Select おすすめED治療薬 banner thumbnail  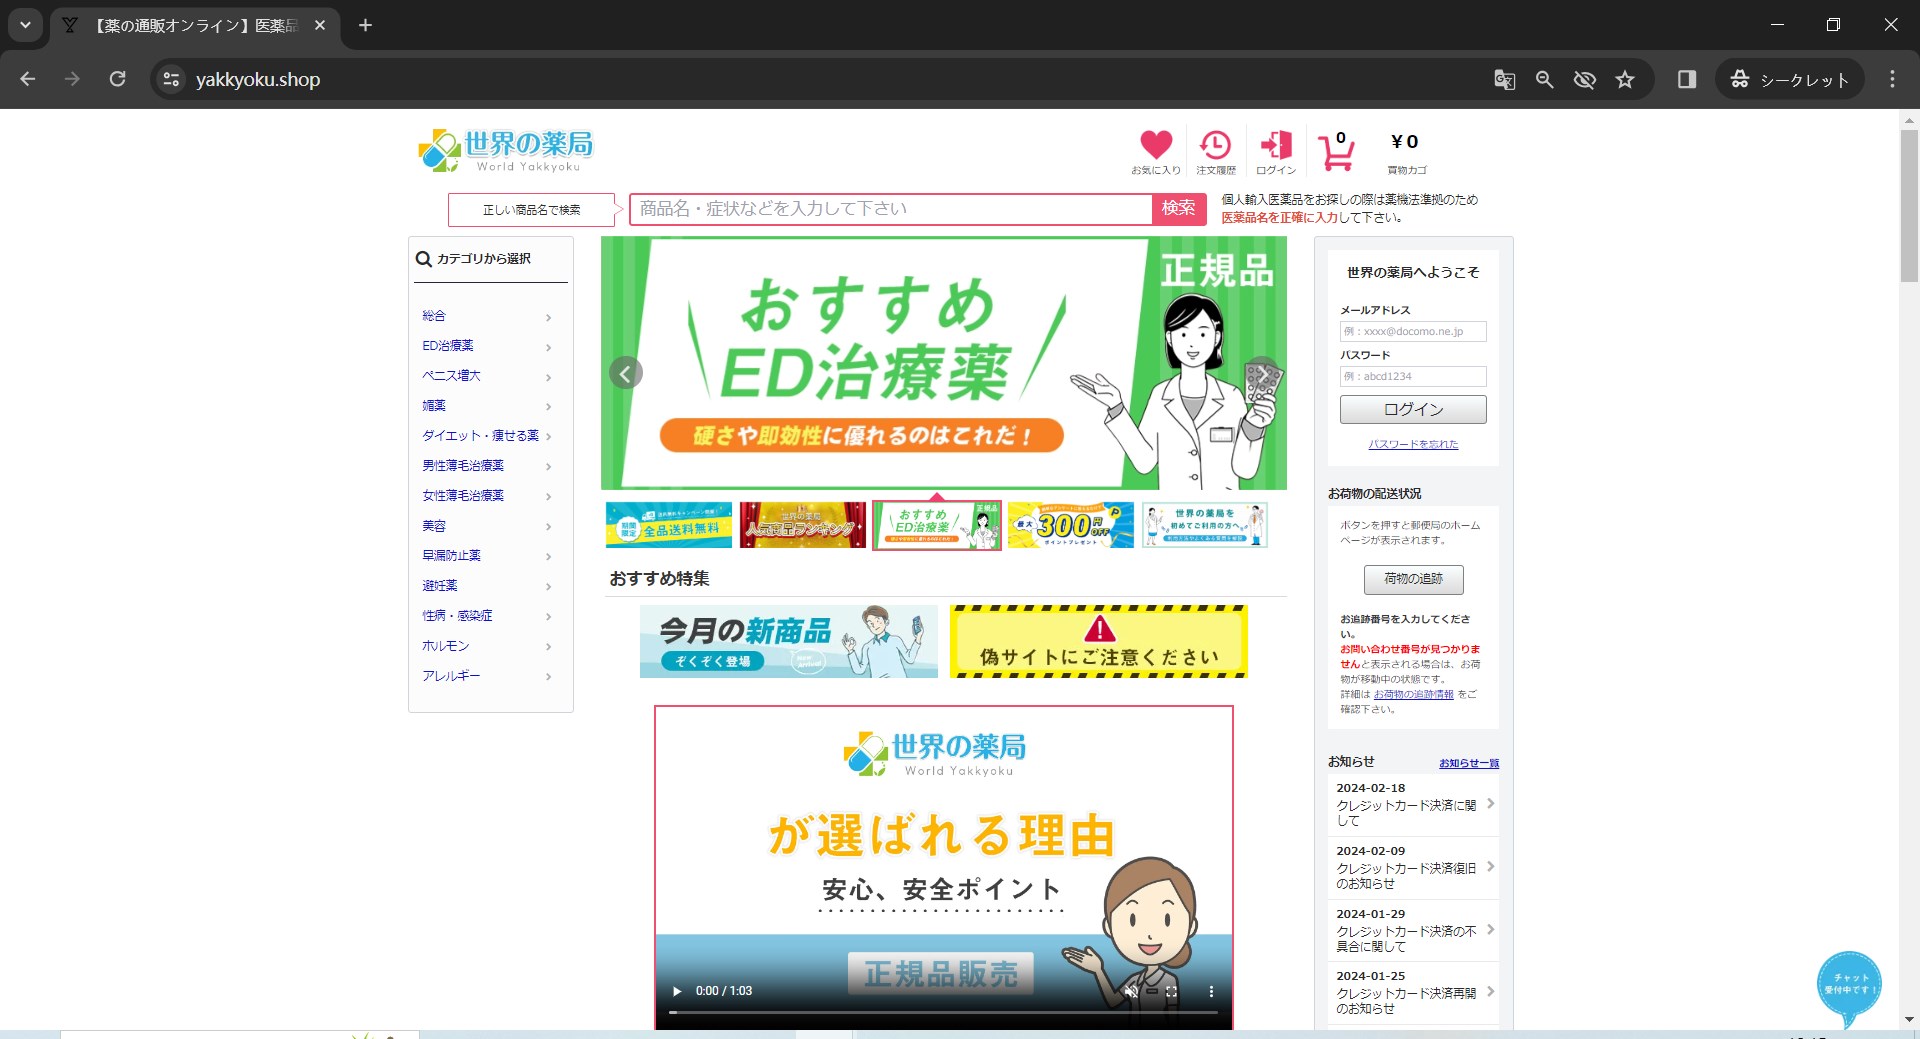coord(937,525)
